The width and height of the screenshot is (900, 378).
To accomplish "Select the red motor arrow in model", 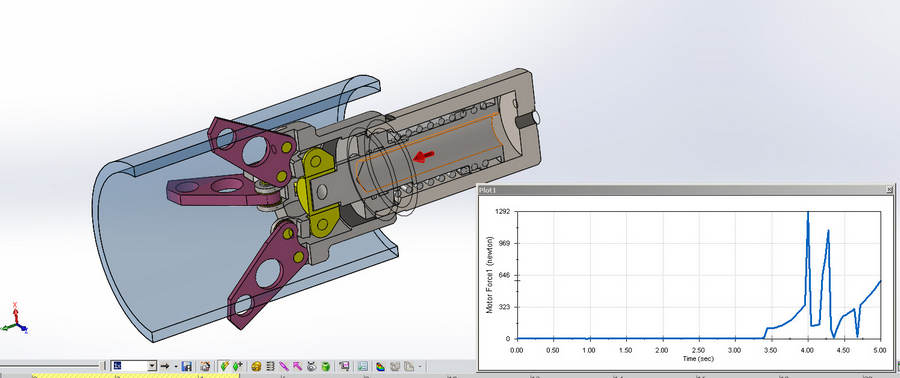I will point(424,156).
